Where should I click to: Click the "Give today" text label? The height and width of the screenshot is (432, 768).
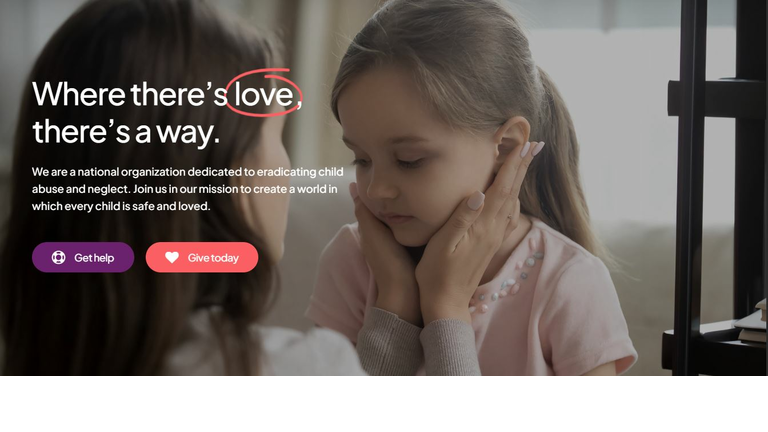pos(213,258)
